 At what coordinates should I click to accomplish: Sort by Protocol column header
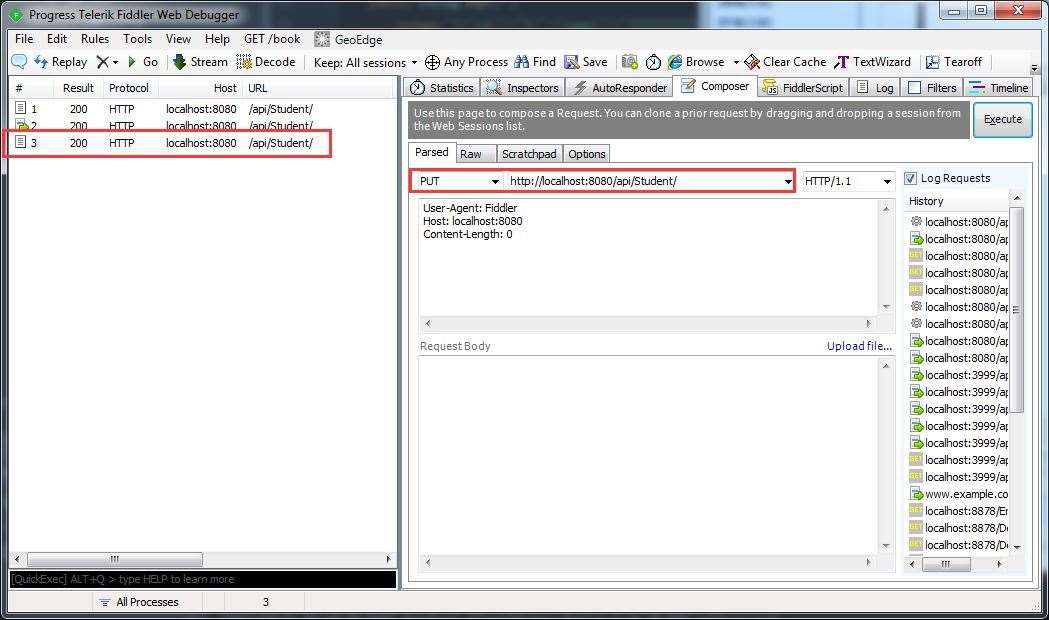point(128,88)
